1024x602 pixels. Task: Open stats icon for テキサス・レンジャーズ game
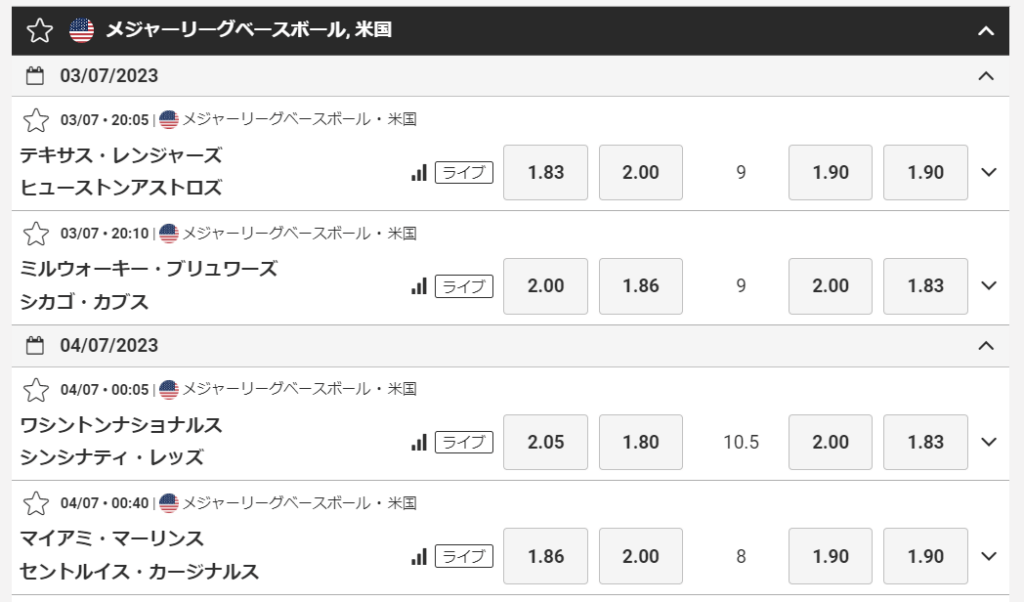coord(419,172)
